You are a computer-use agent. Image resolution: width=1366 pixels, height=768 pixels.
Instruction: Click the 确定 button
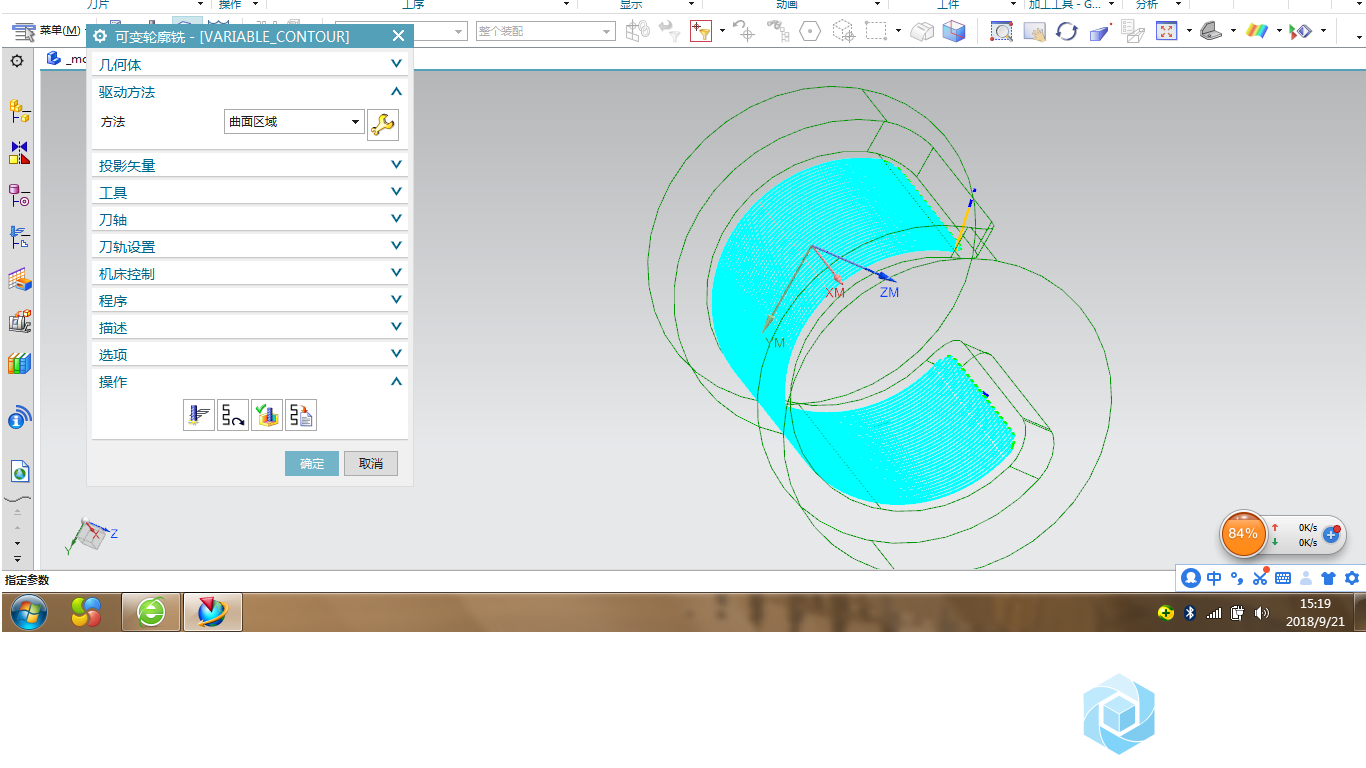(x=312, y=464)
